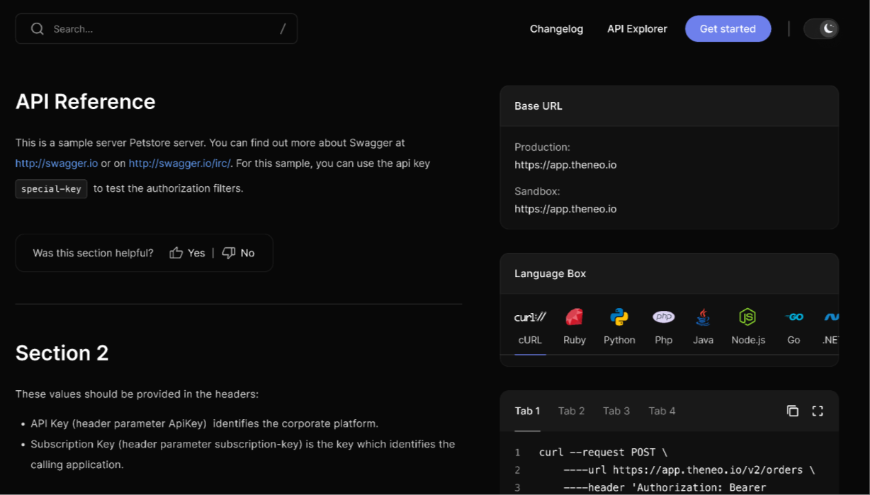Select the Php language icon
Image resolution: width=870 pixels, height=495 pixels.
[x=663, y=318]
